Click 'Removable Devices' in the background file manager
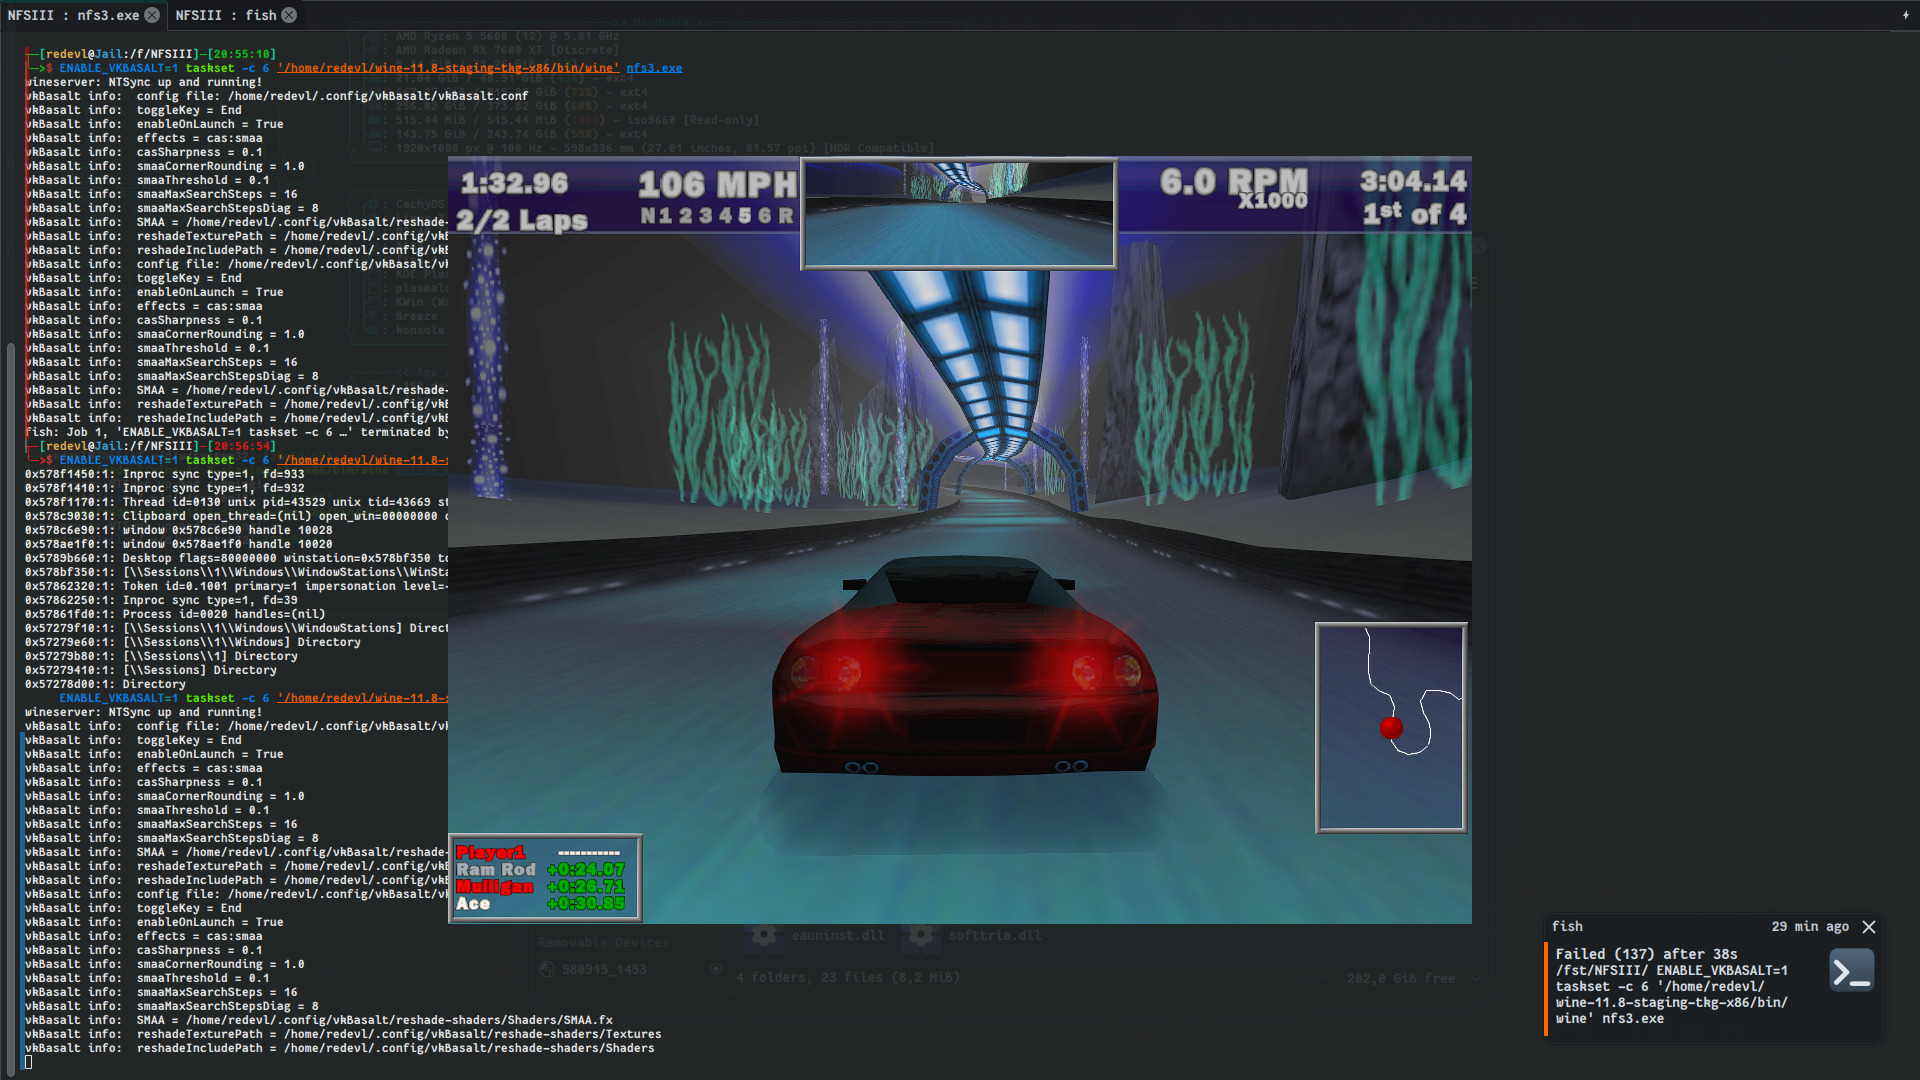 point(603,942)
